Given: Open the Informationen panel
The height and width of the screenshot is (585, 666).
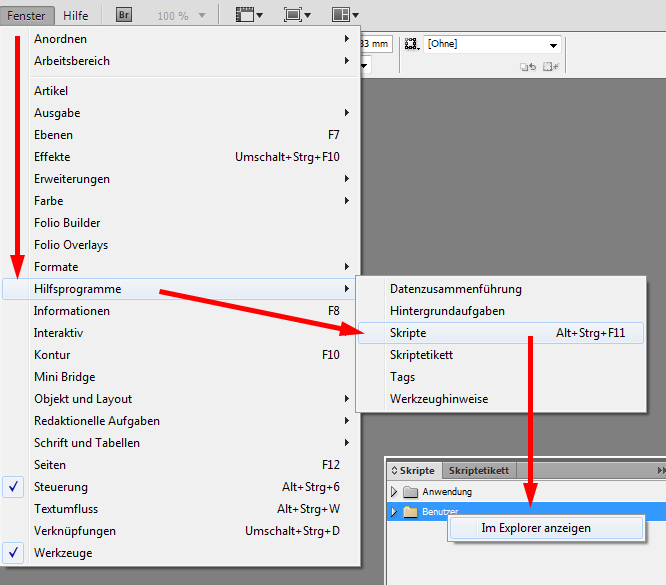Looking at the screenshot, I should coord(179,311).
